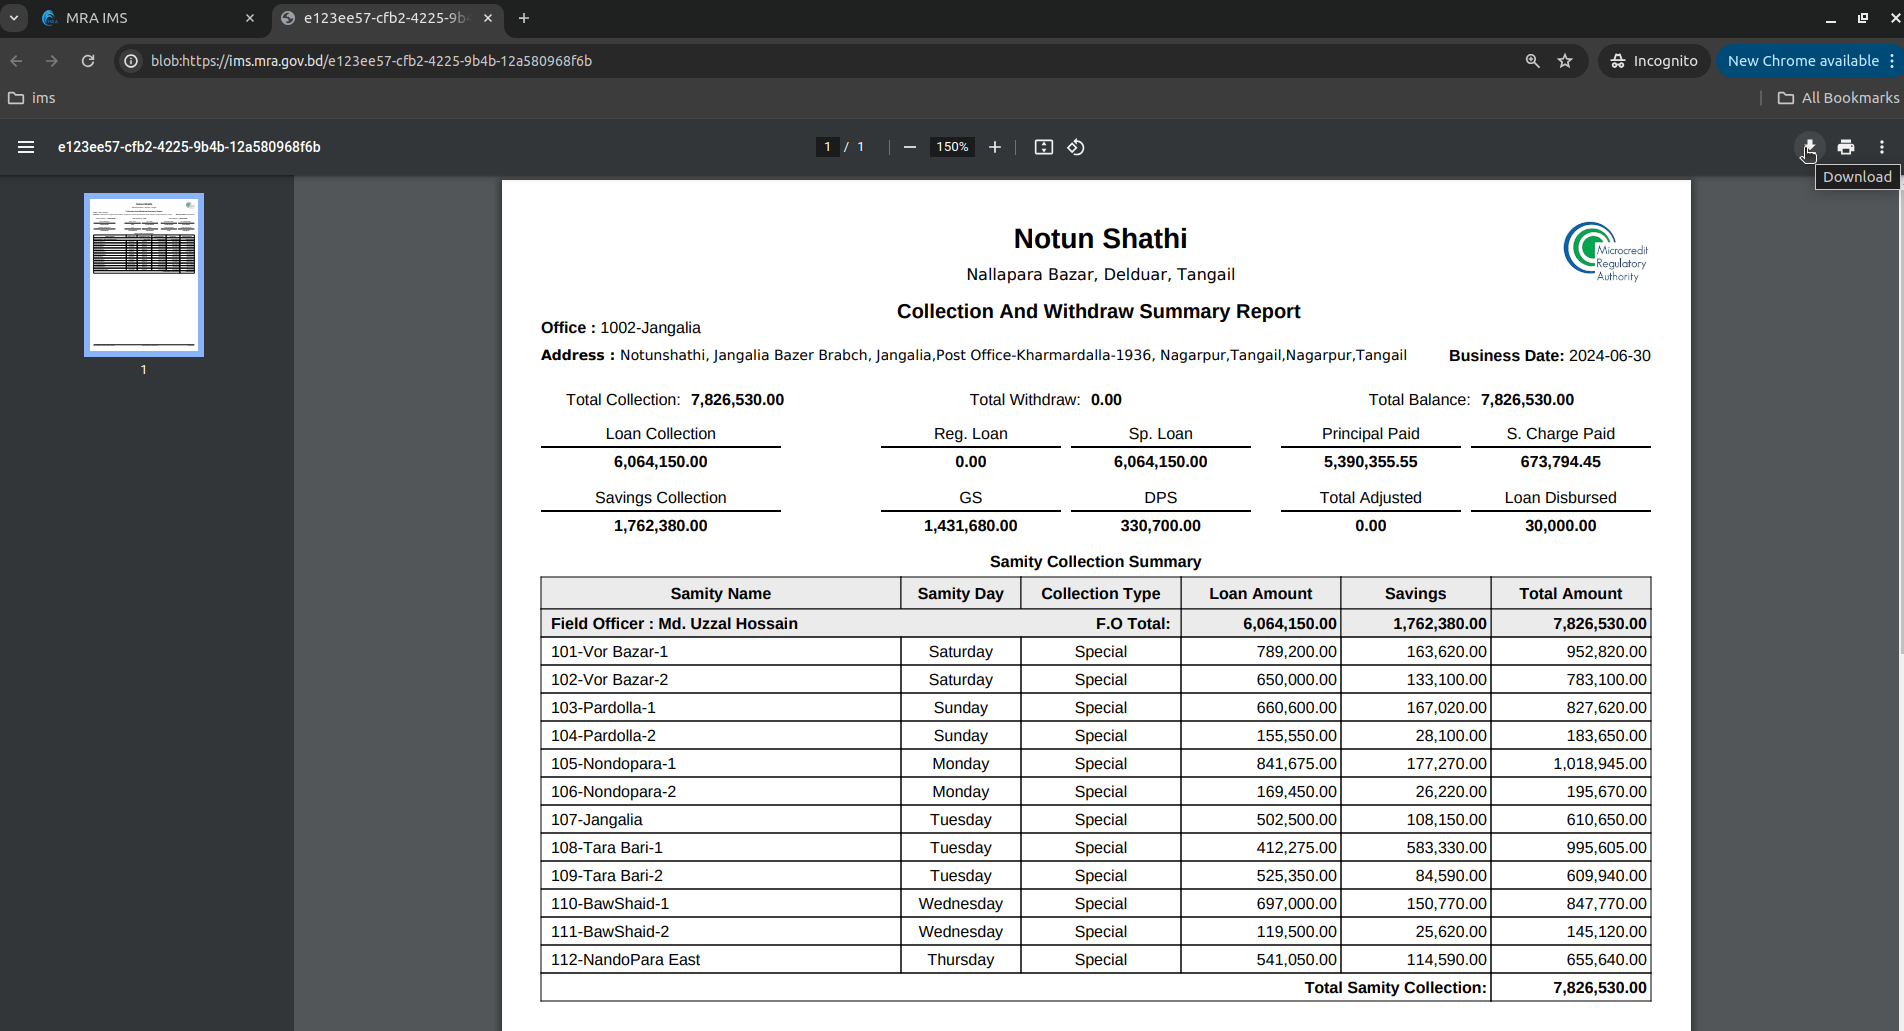Click the Loan Amount column header
Screen dimensions: 1904x1031
(1260, 593)
